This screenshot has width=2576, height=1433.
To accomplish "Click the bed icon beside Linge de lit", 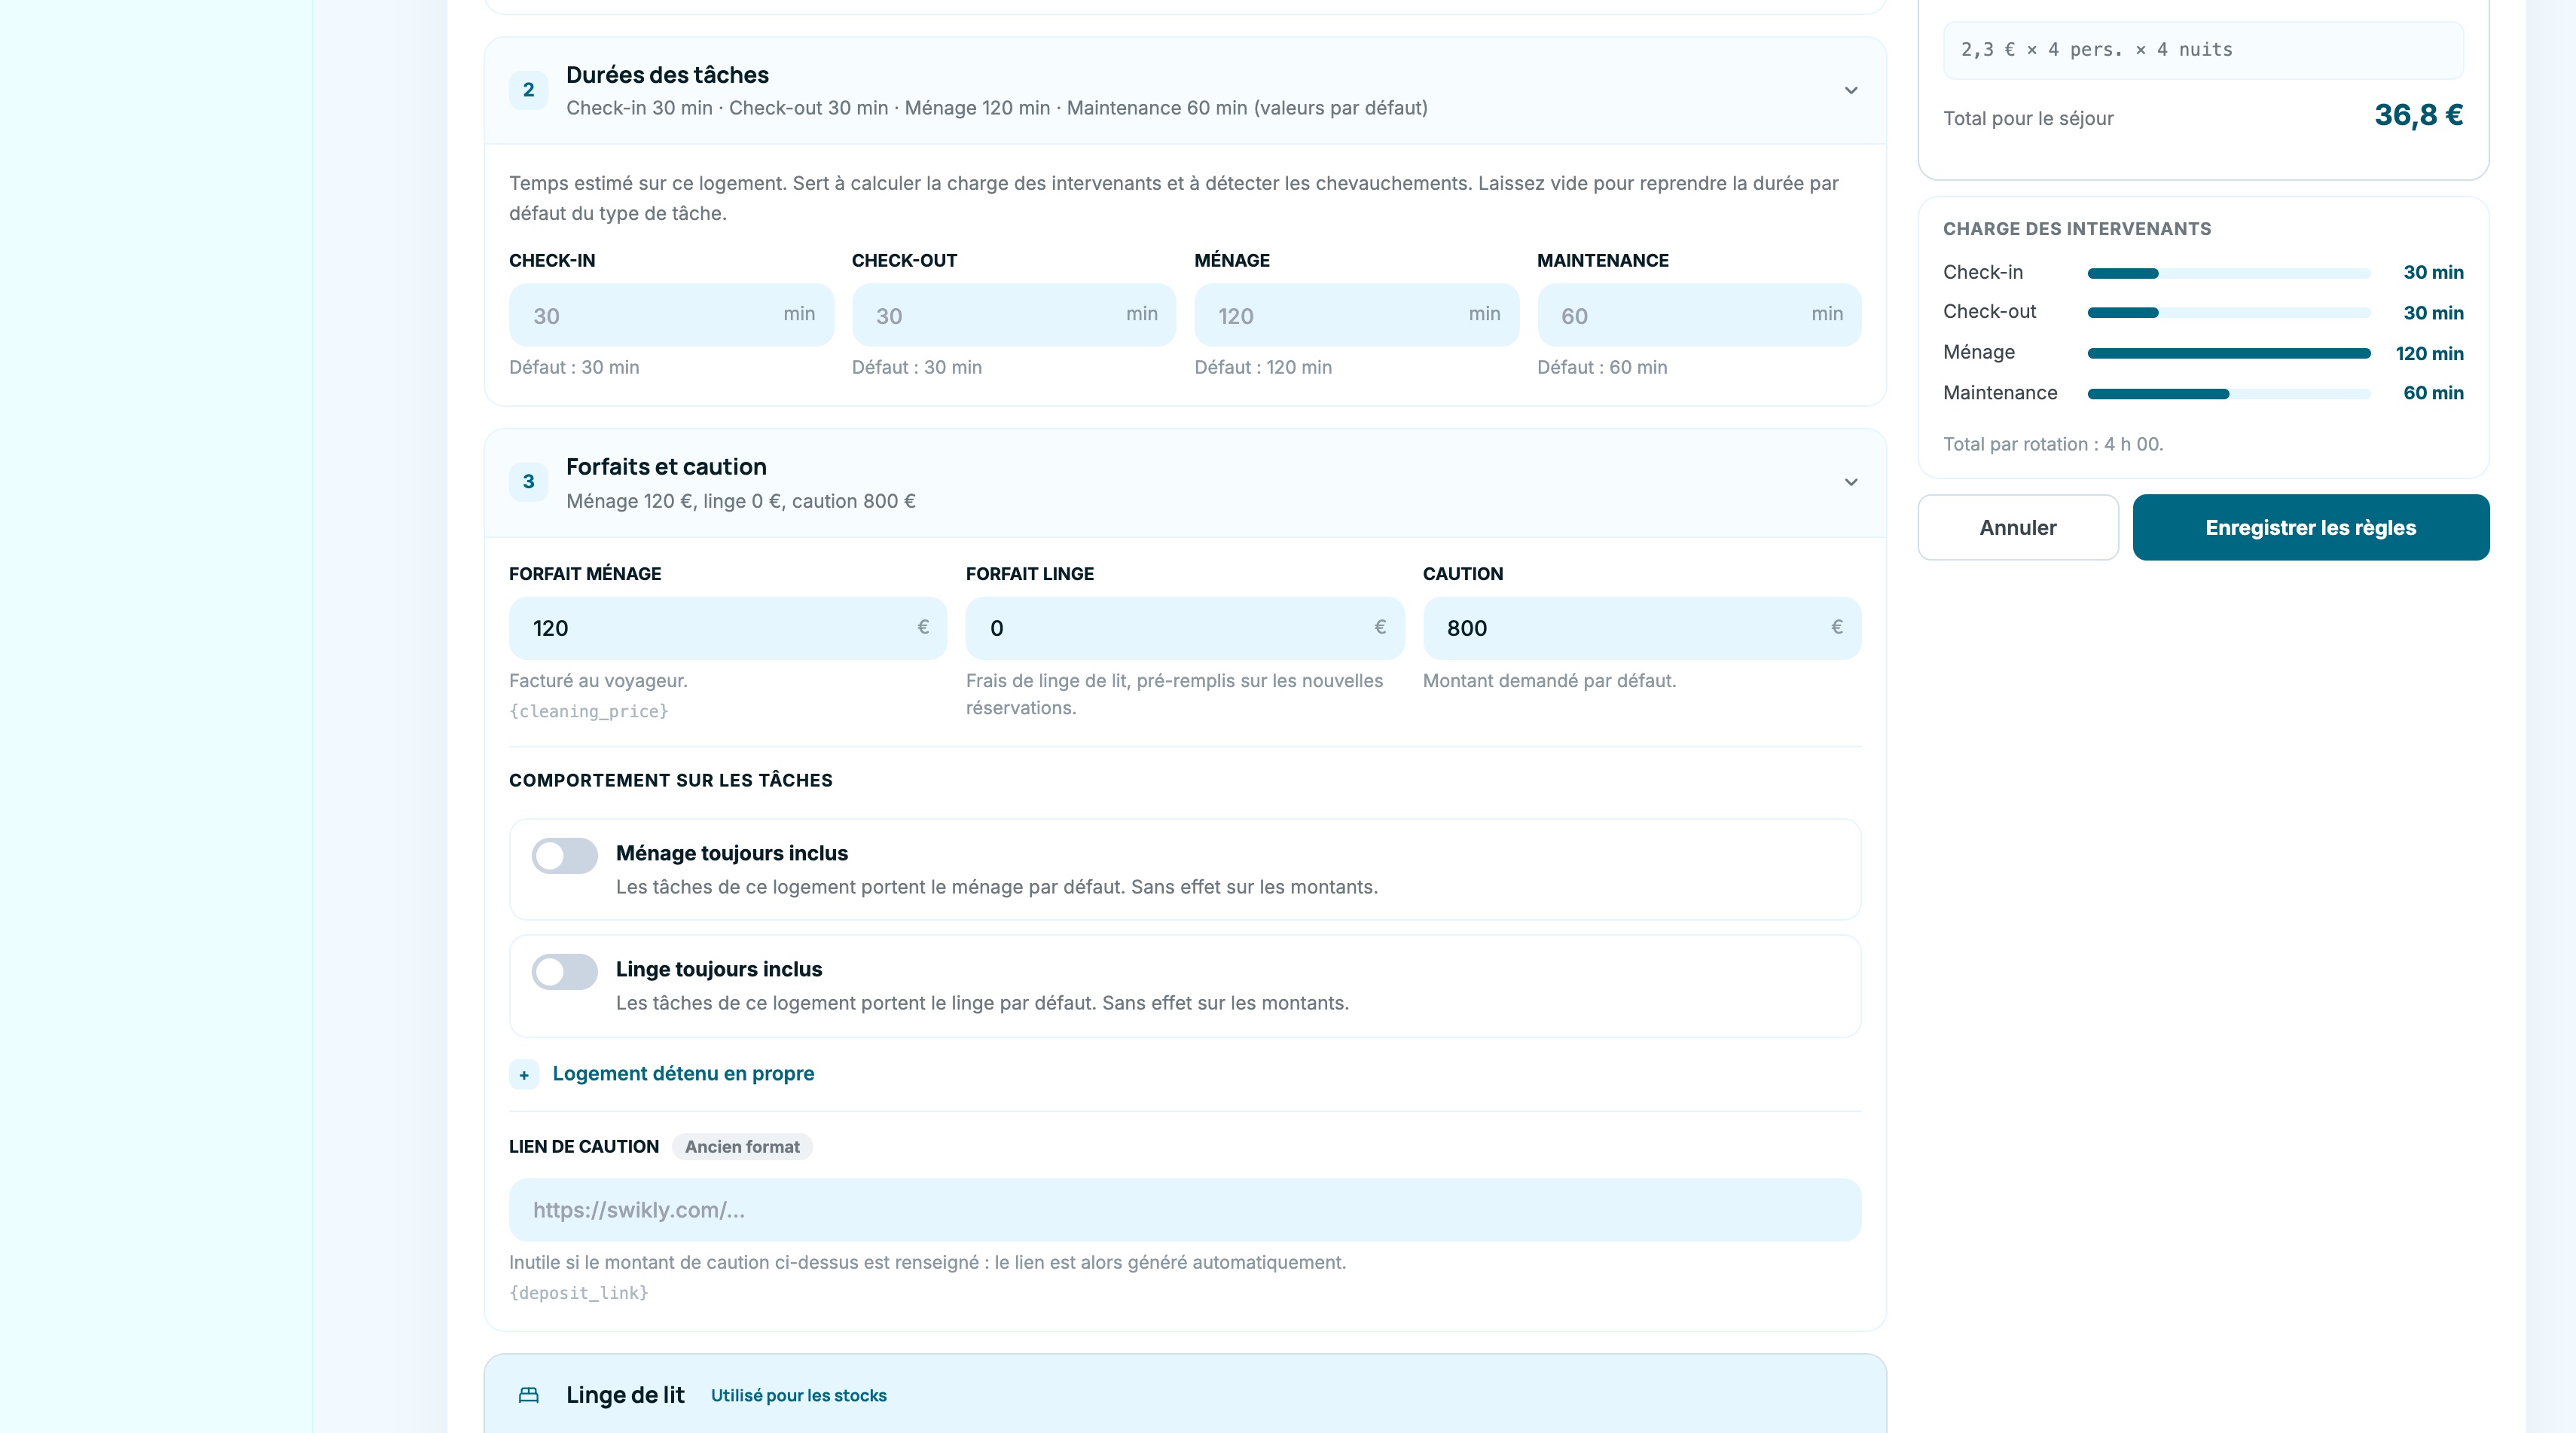I will coord(528,1395).
